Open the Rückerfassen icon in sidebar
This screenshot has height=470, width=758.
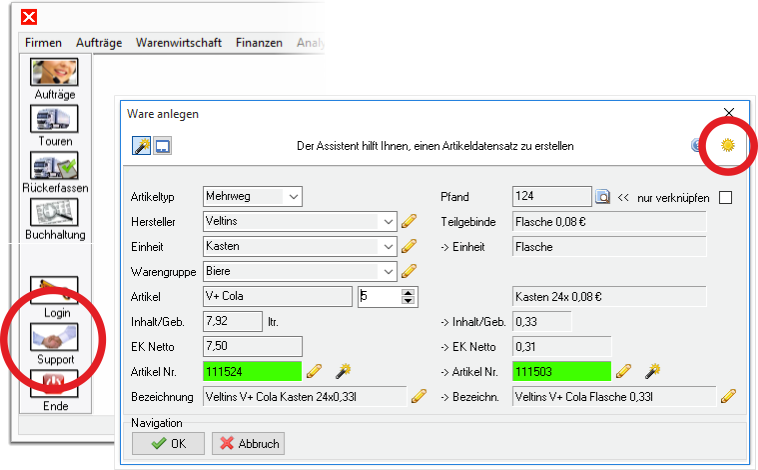[54, 165]
